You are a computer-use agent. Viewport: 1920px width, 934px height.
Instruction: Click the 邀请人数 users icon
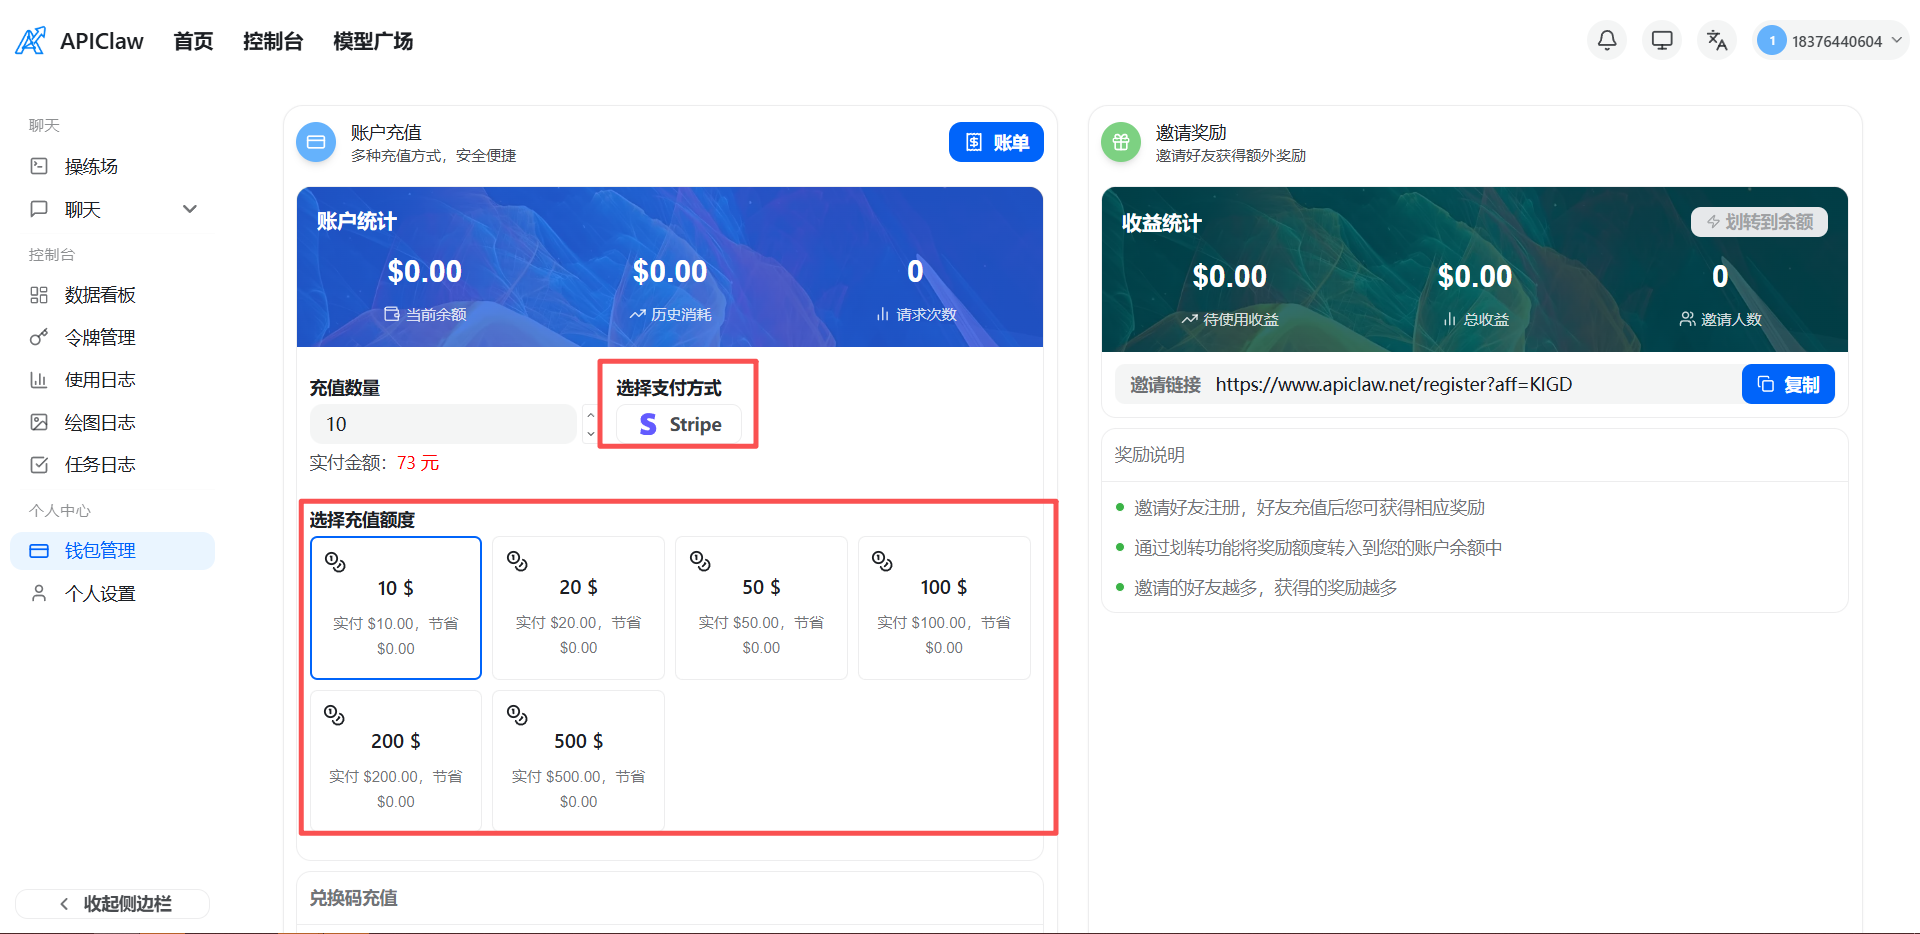(1687, 319)
